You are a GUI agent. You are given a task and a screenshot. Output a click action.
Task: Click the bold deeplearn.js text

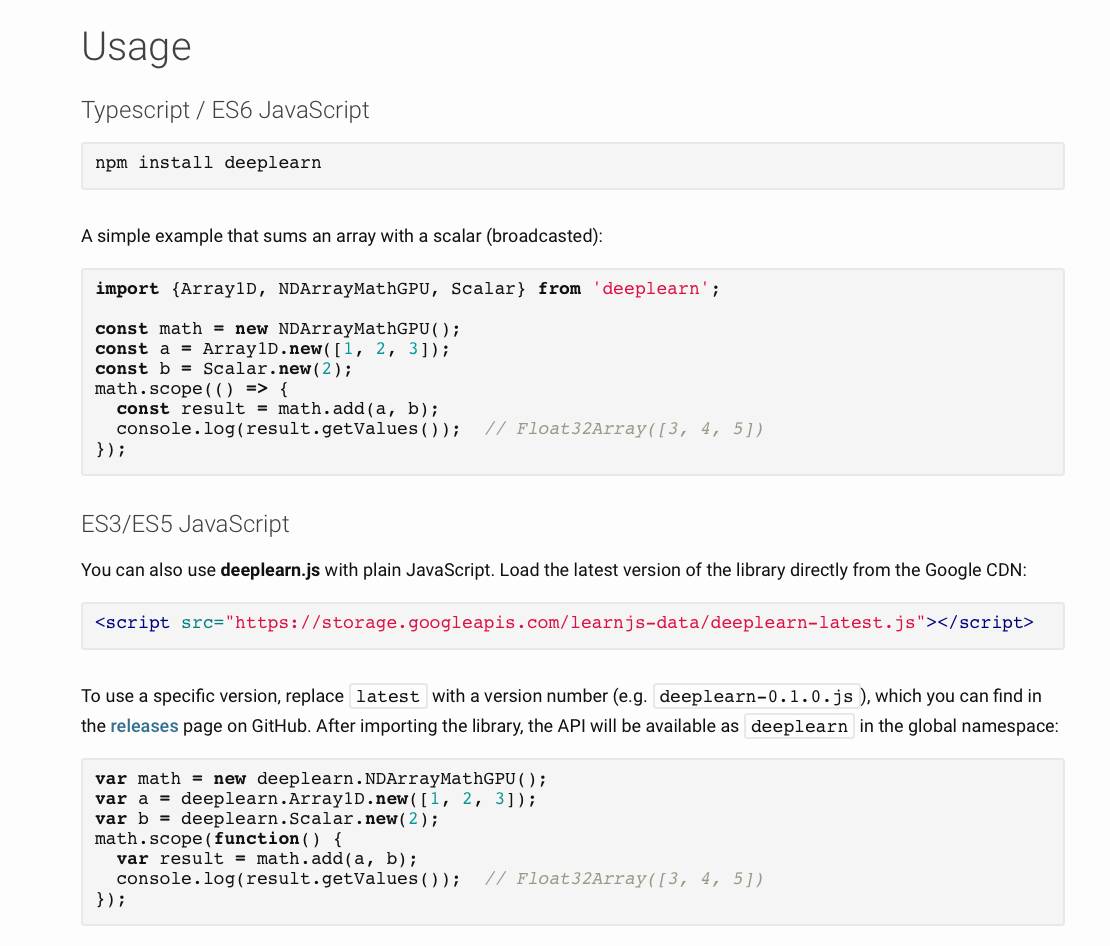[270, 570]
